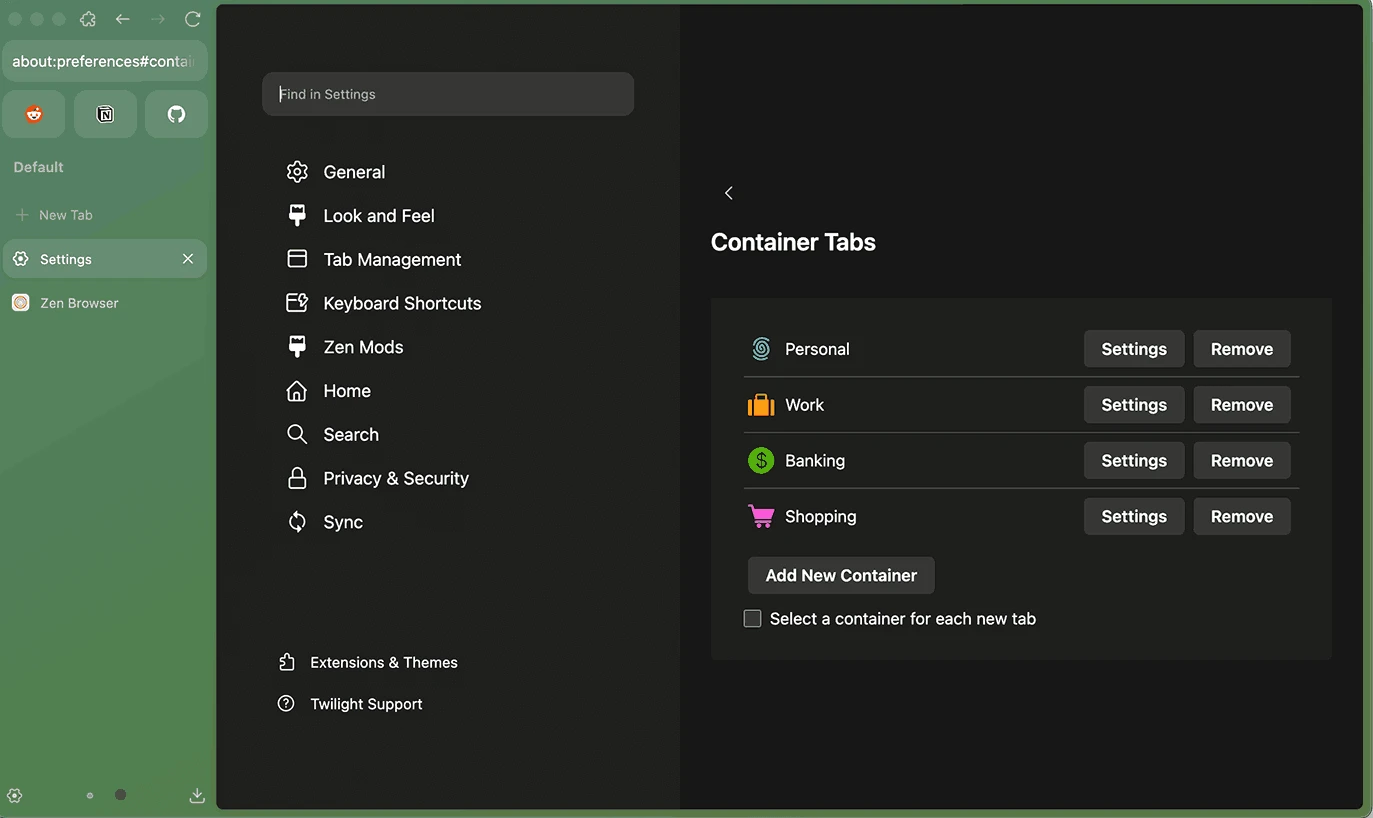
Task: Open a New Tab from the sidebar
Action: pos(105,215)
